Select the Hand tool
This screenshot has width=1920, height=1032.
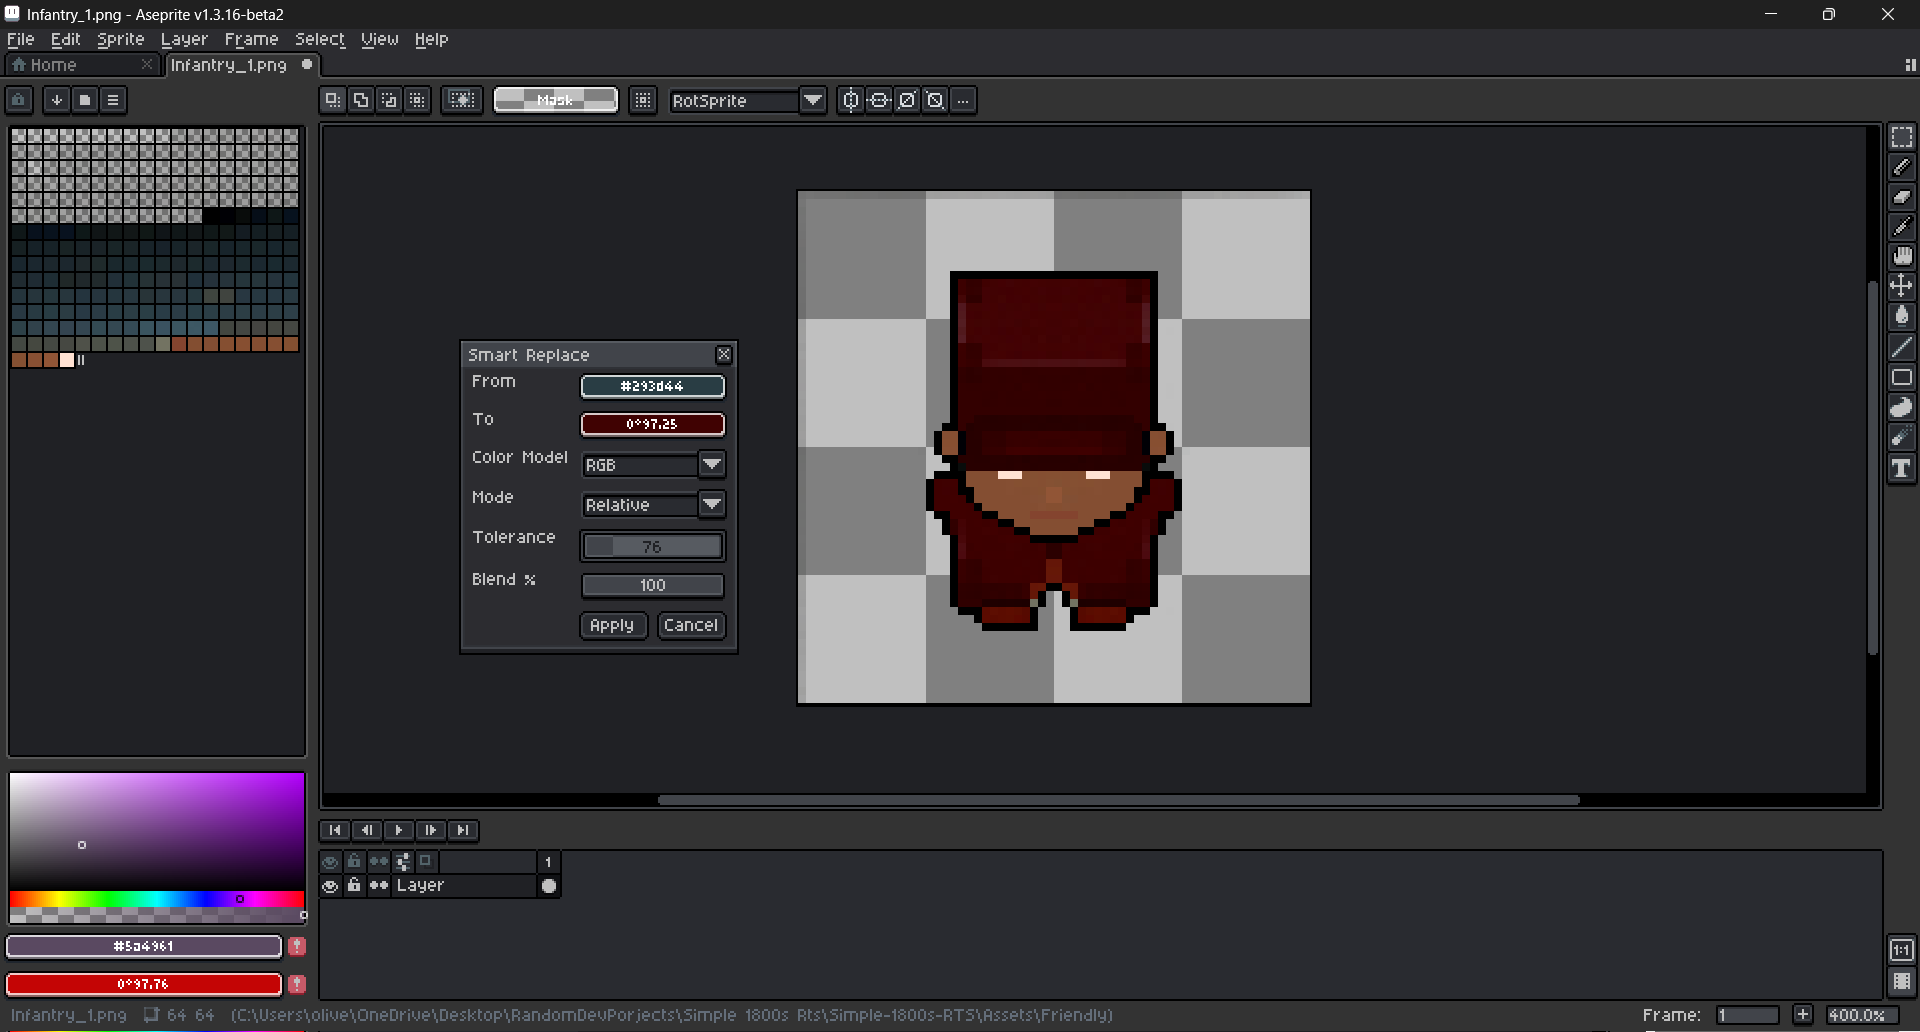(x=1901, y=257)
